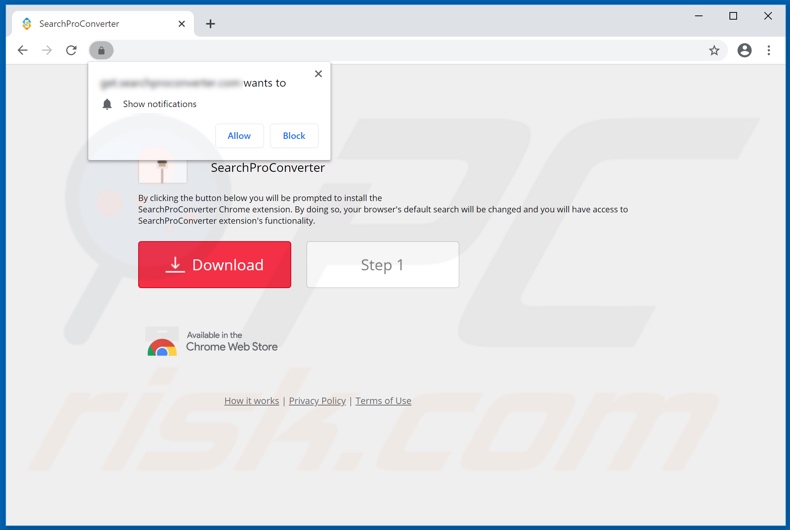Viewport: 790px width, 530px height.
Task: Block notifications from the site
Action: tap(294, 136)
